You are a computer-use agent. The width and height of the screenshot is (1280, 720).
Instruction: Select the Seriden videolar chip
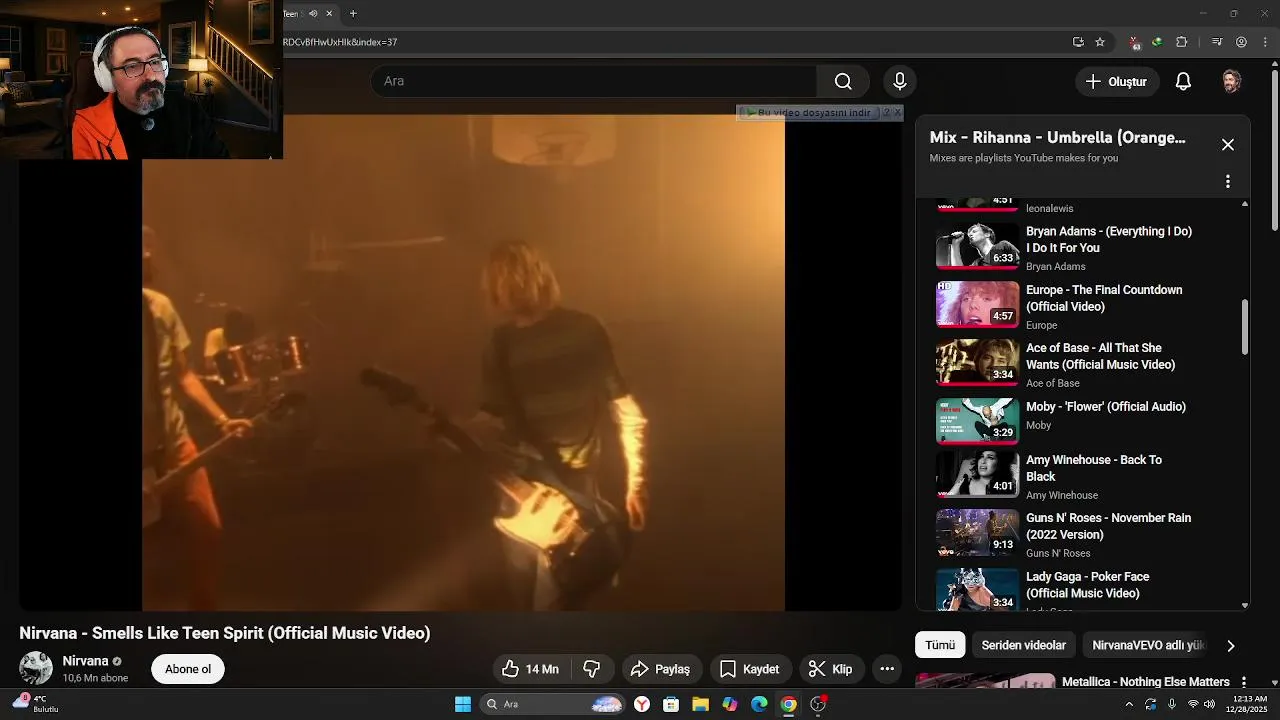click(x=1023, y=645)
